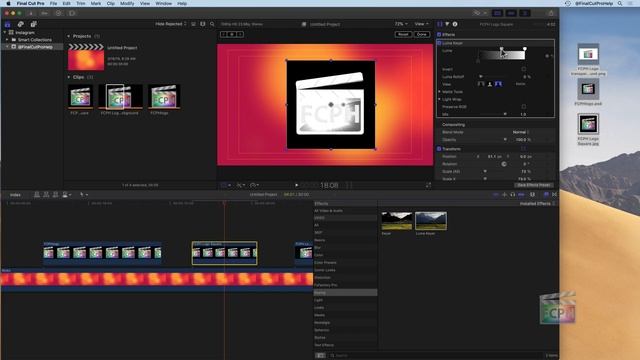Viewport: 640px width, 360px height.
Task: Collapse the Clips section in browser
Action: click(69, 77)
